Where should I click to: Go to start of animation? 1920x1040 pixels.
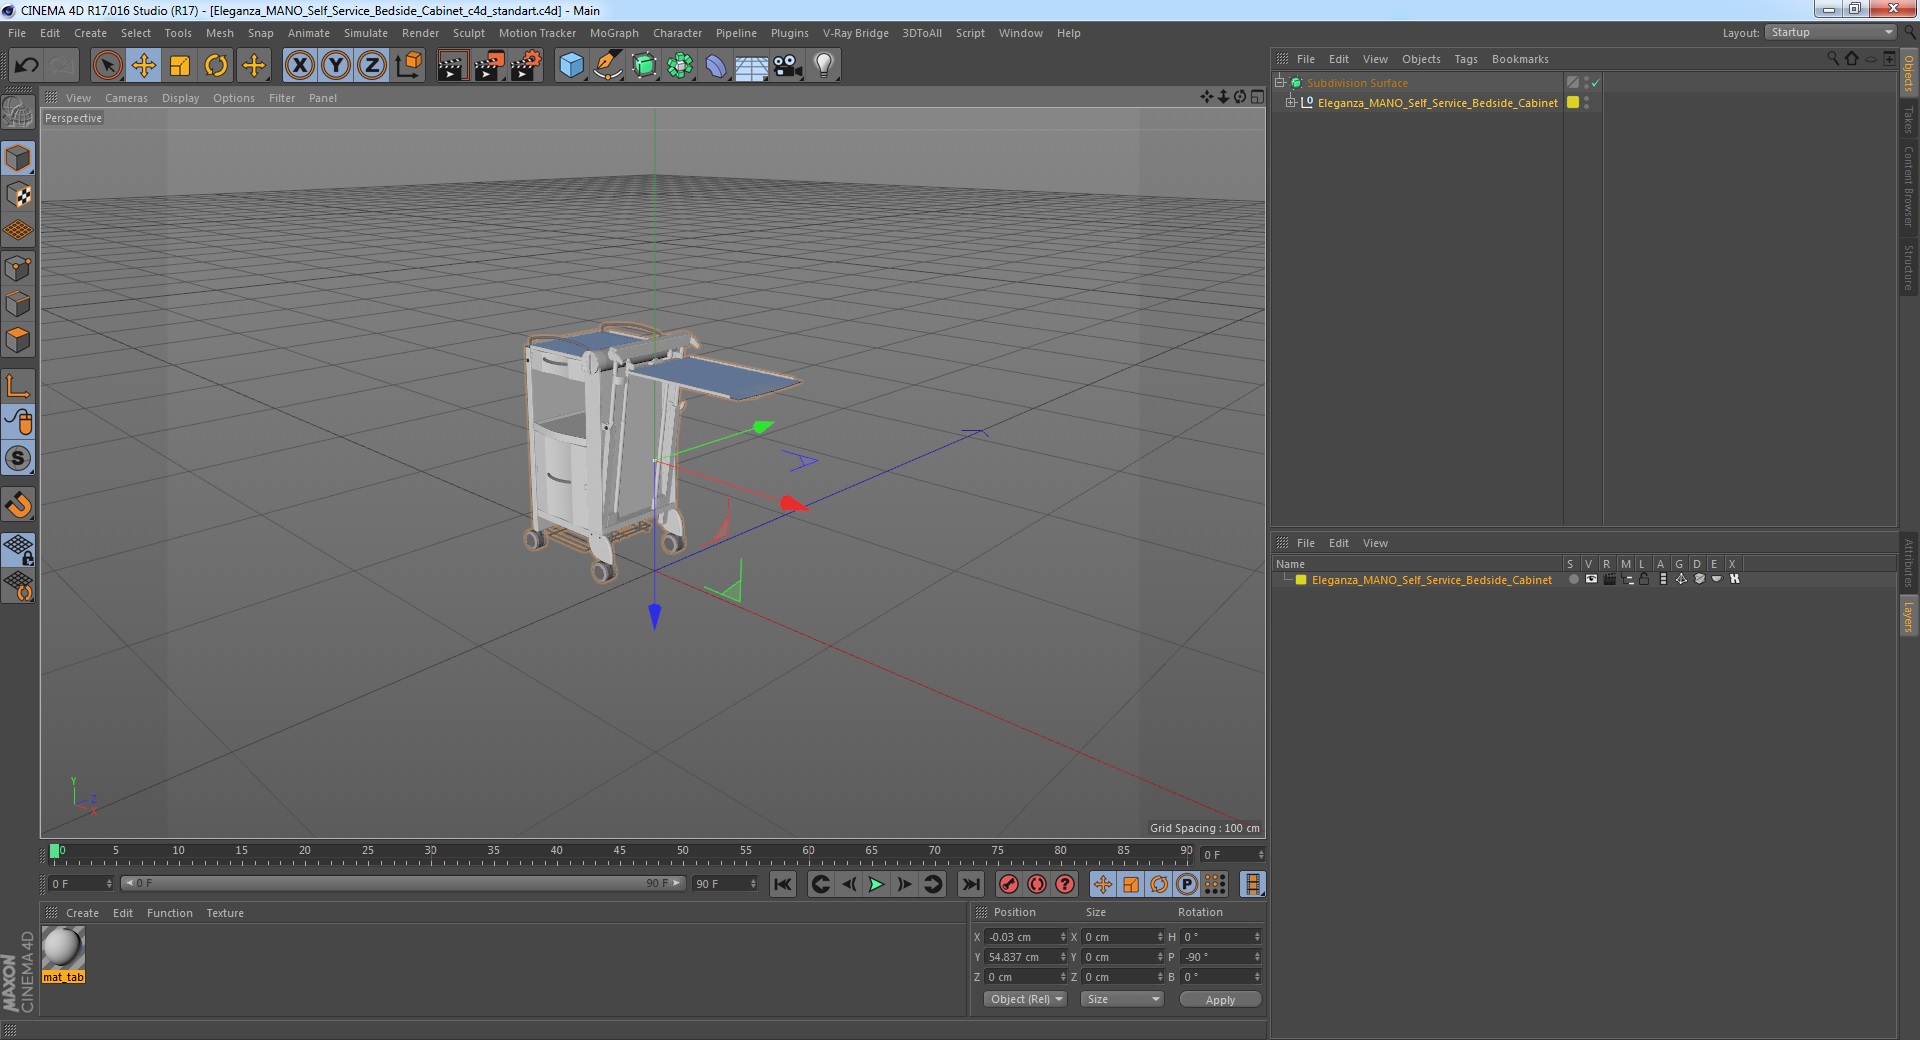point(783,884)
